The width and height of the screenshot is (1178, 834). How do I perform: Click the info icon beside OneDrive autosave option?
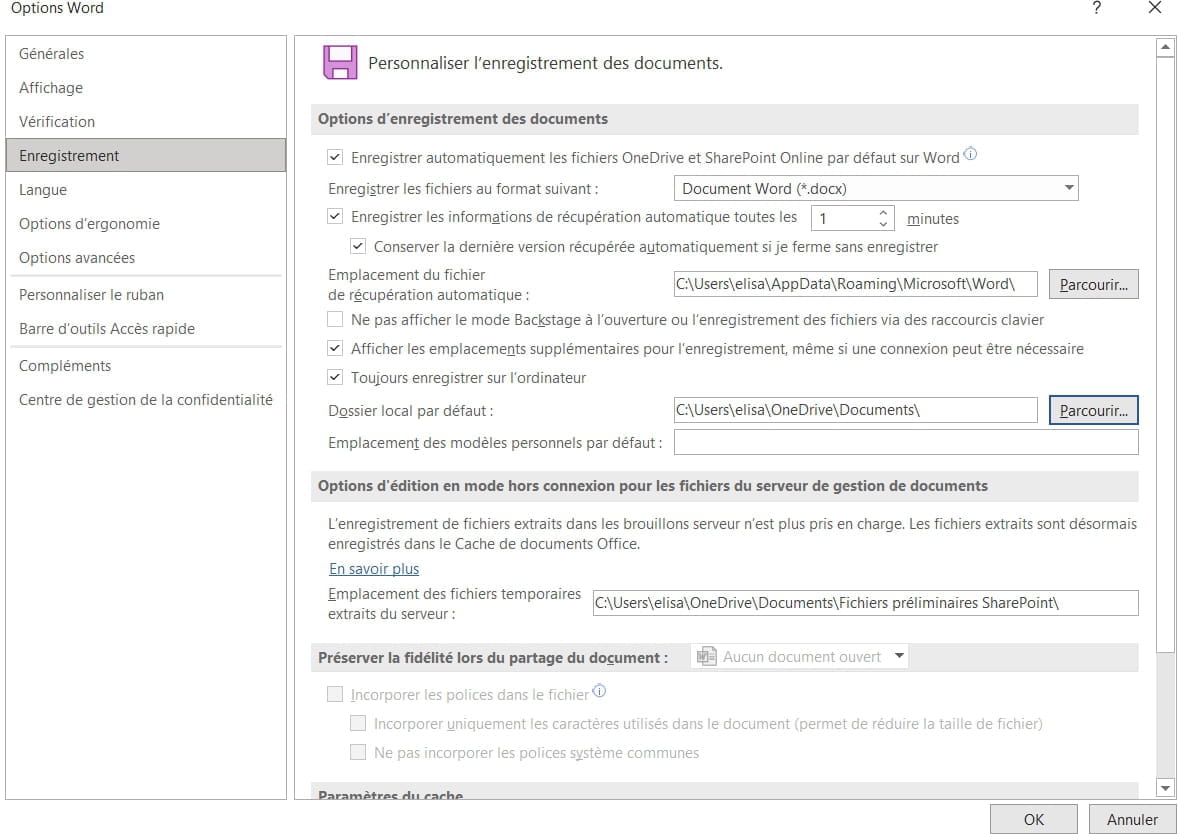970,155
